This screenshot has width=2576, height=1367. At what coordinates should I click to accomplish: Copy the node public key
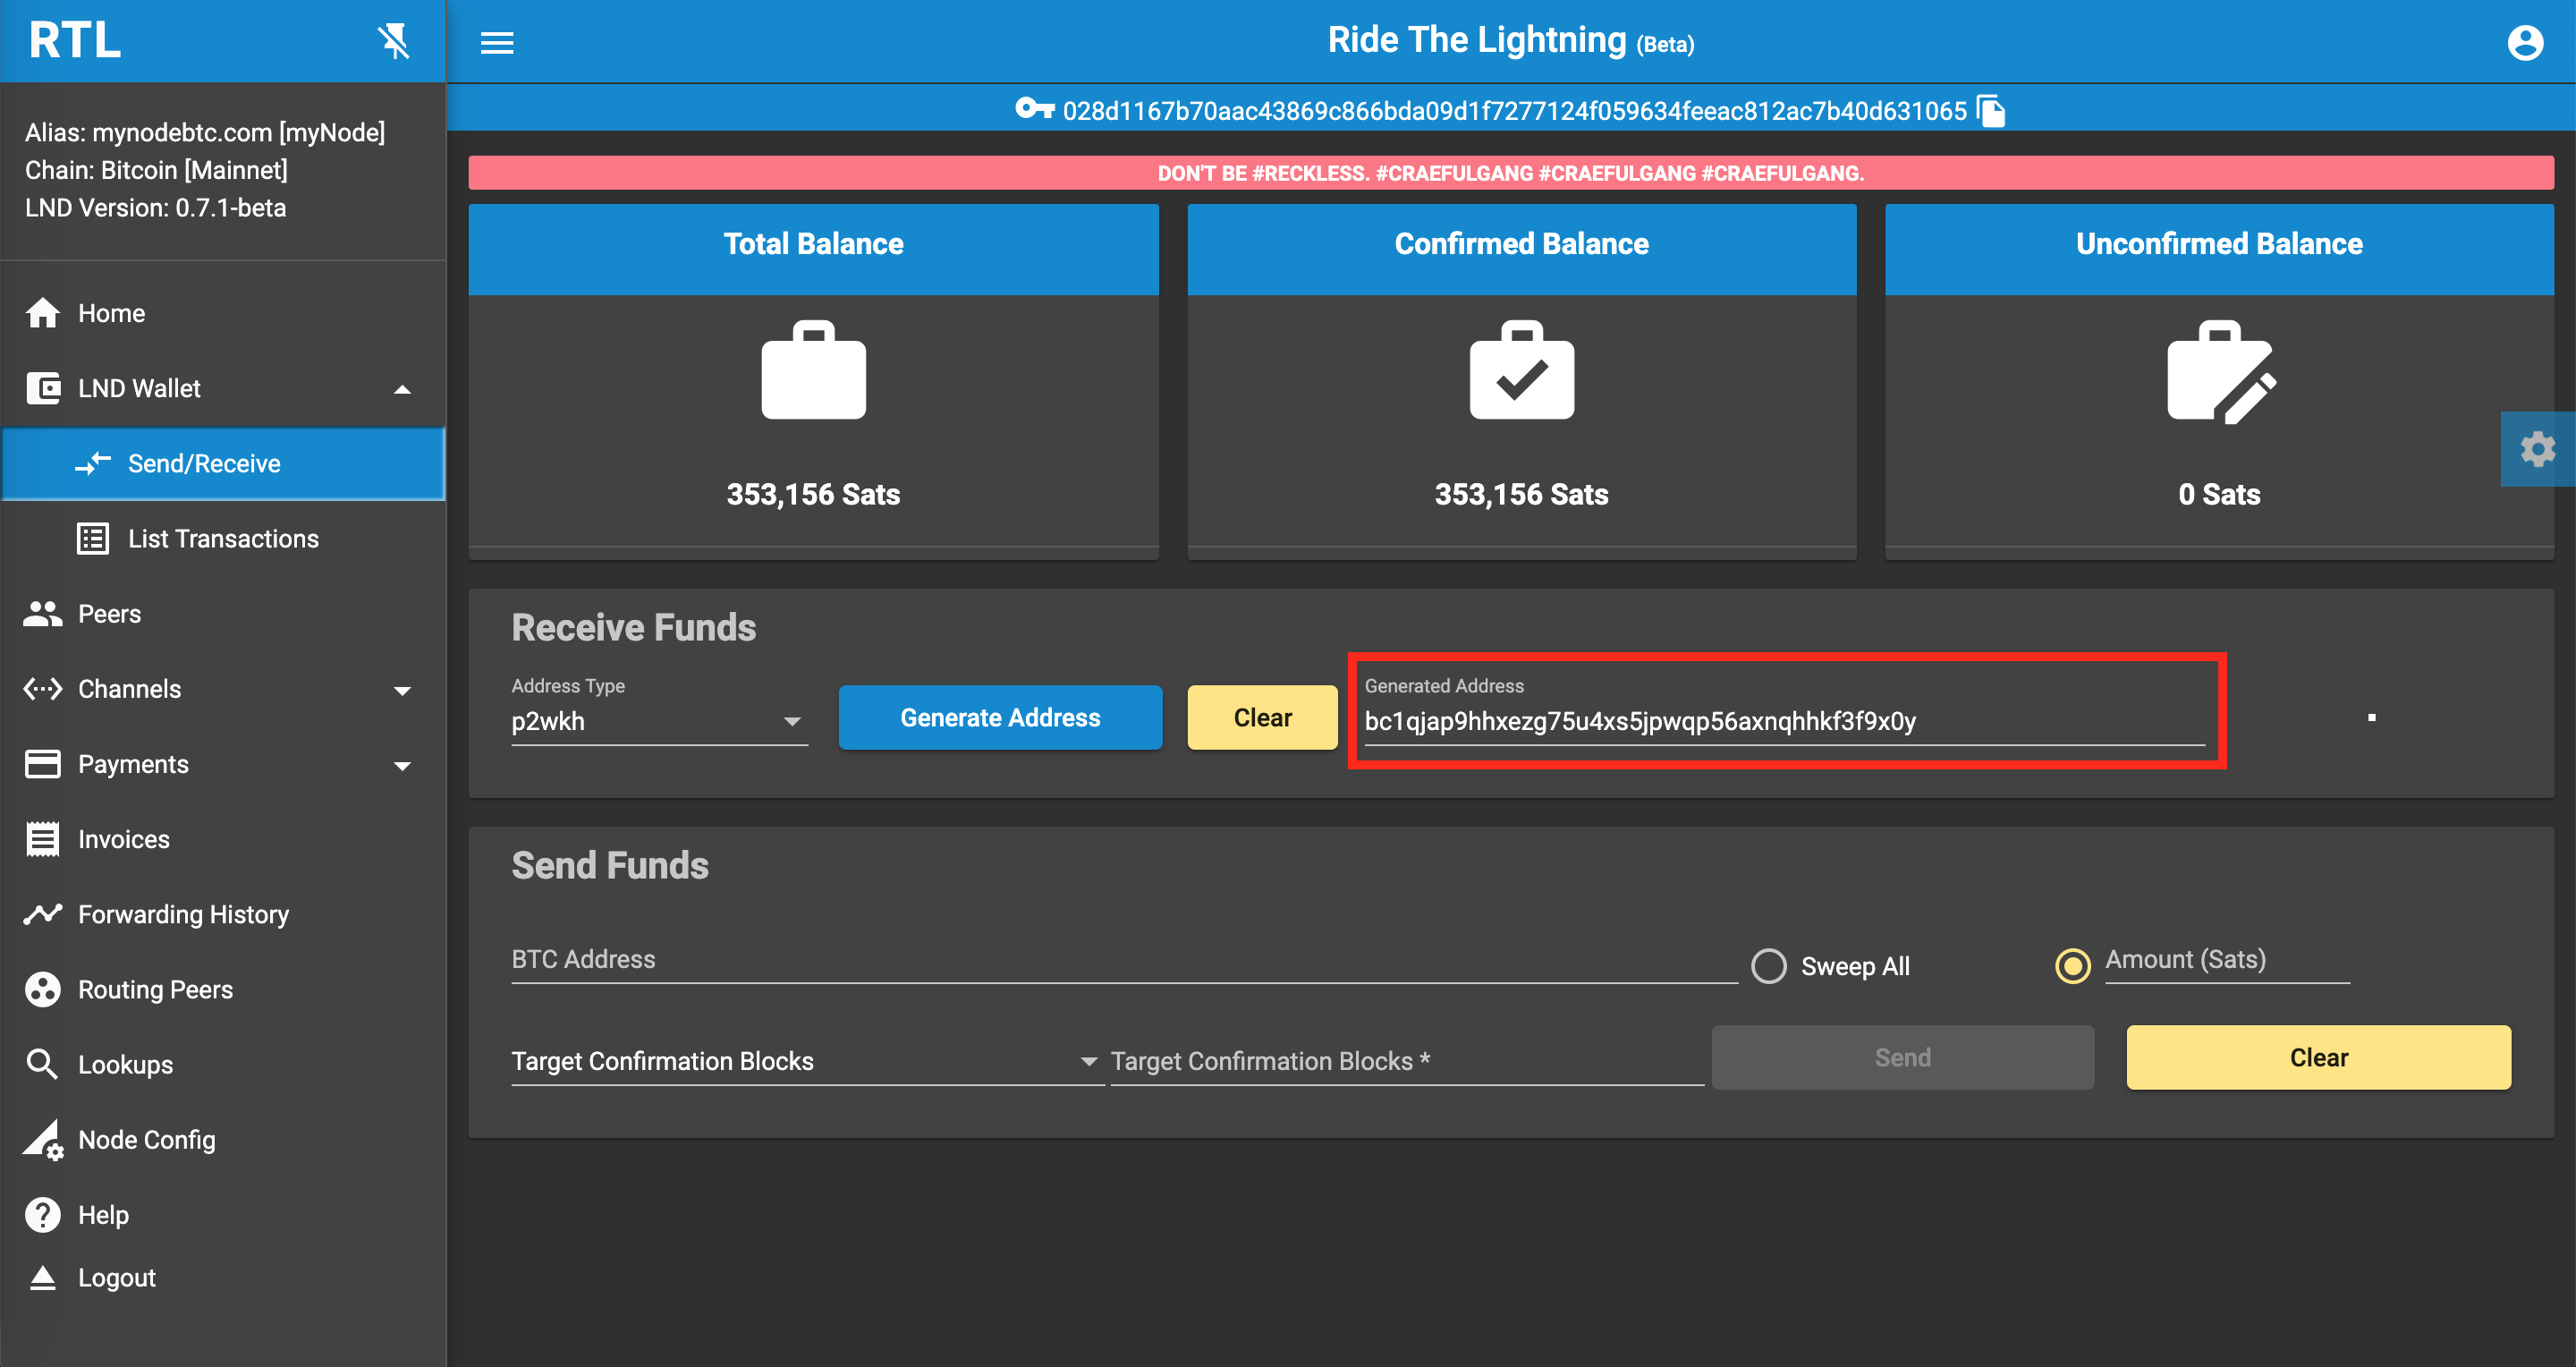pyautogui.click(x=1991, y=111)
